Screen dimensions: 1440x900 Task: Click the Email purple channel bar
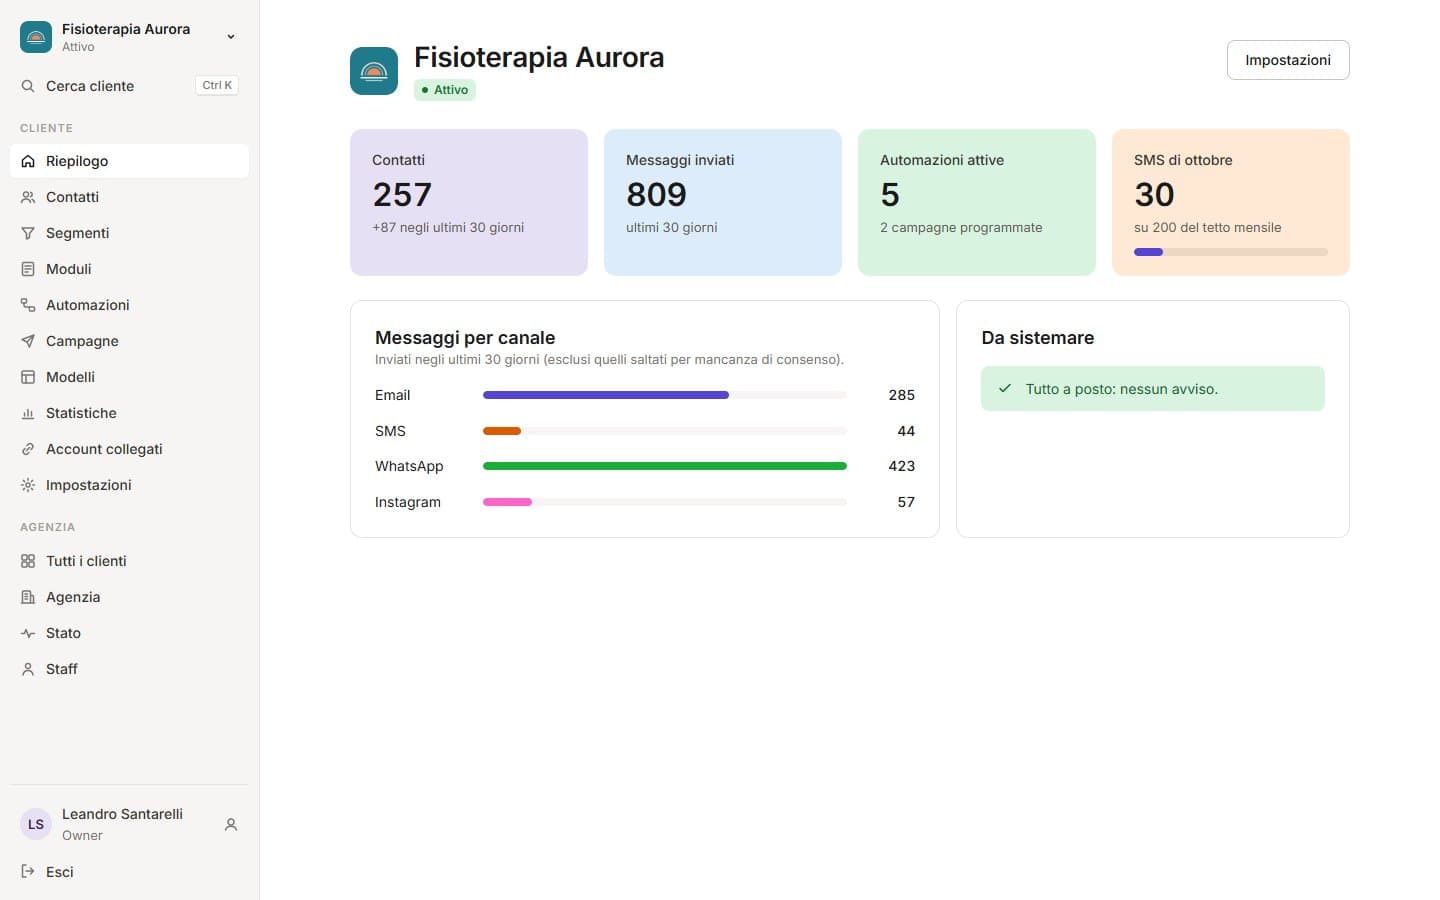pyautogui.click(x=606, y=395)
